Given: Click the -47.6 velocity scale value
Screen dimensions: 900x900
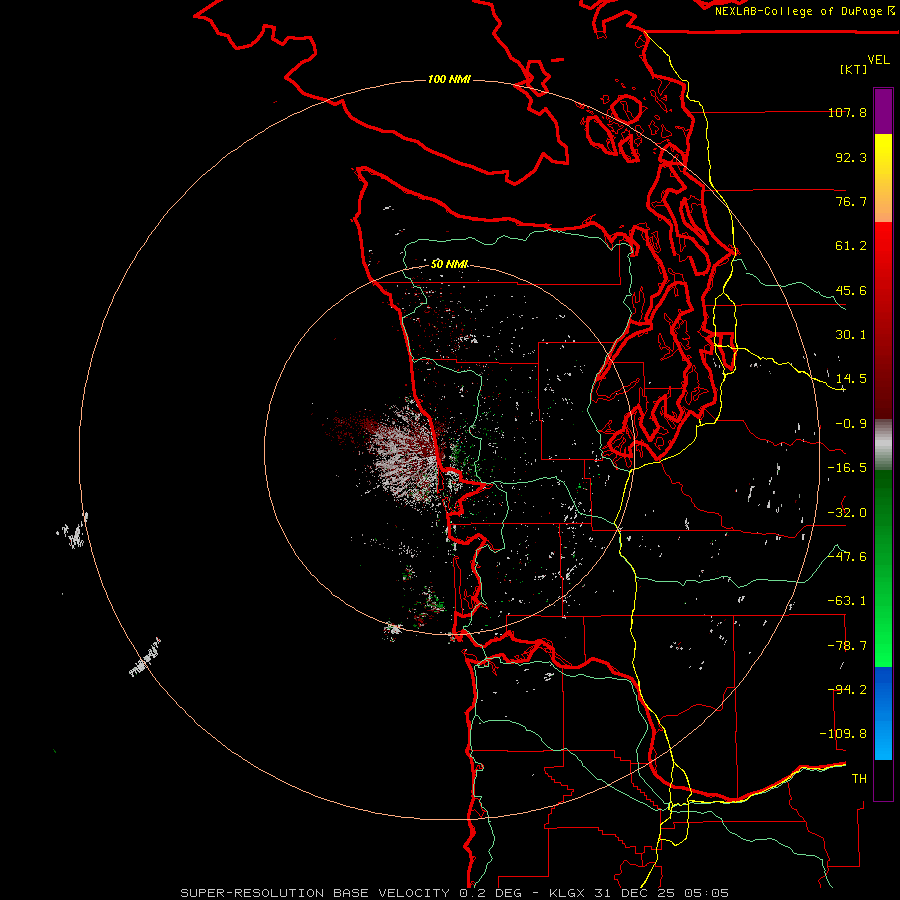Looking at the screenshot, I should click(847, 557).
